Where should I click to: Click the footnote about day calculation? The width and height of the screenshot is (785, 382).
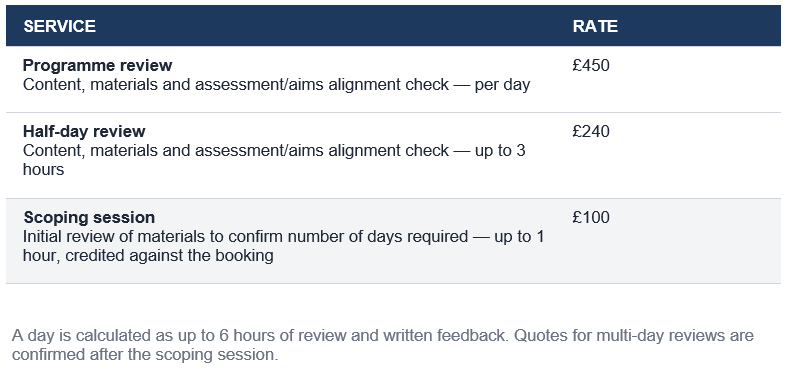(x=382, y=344)
